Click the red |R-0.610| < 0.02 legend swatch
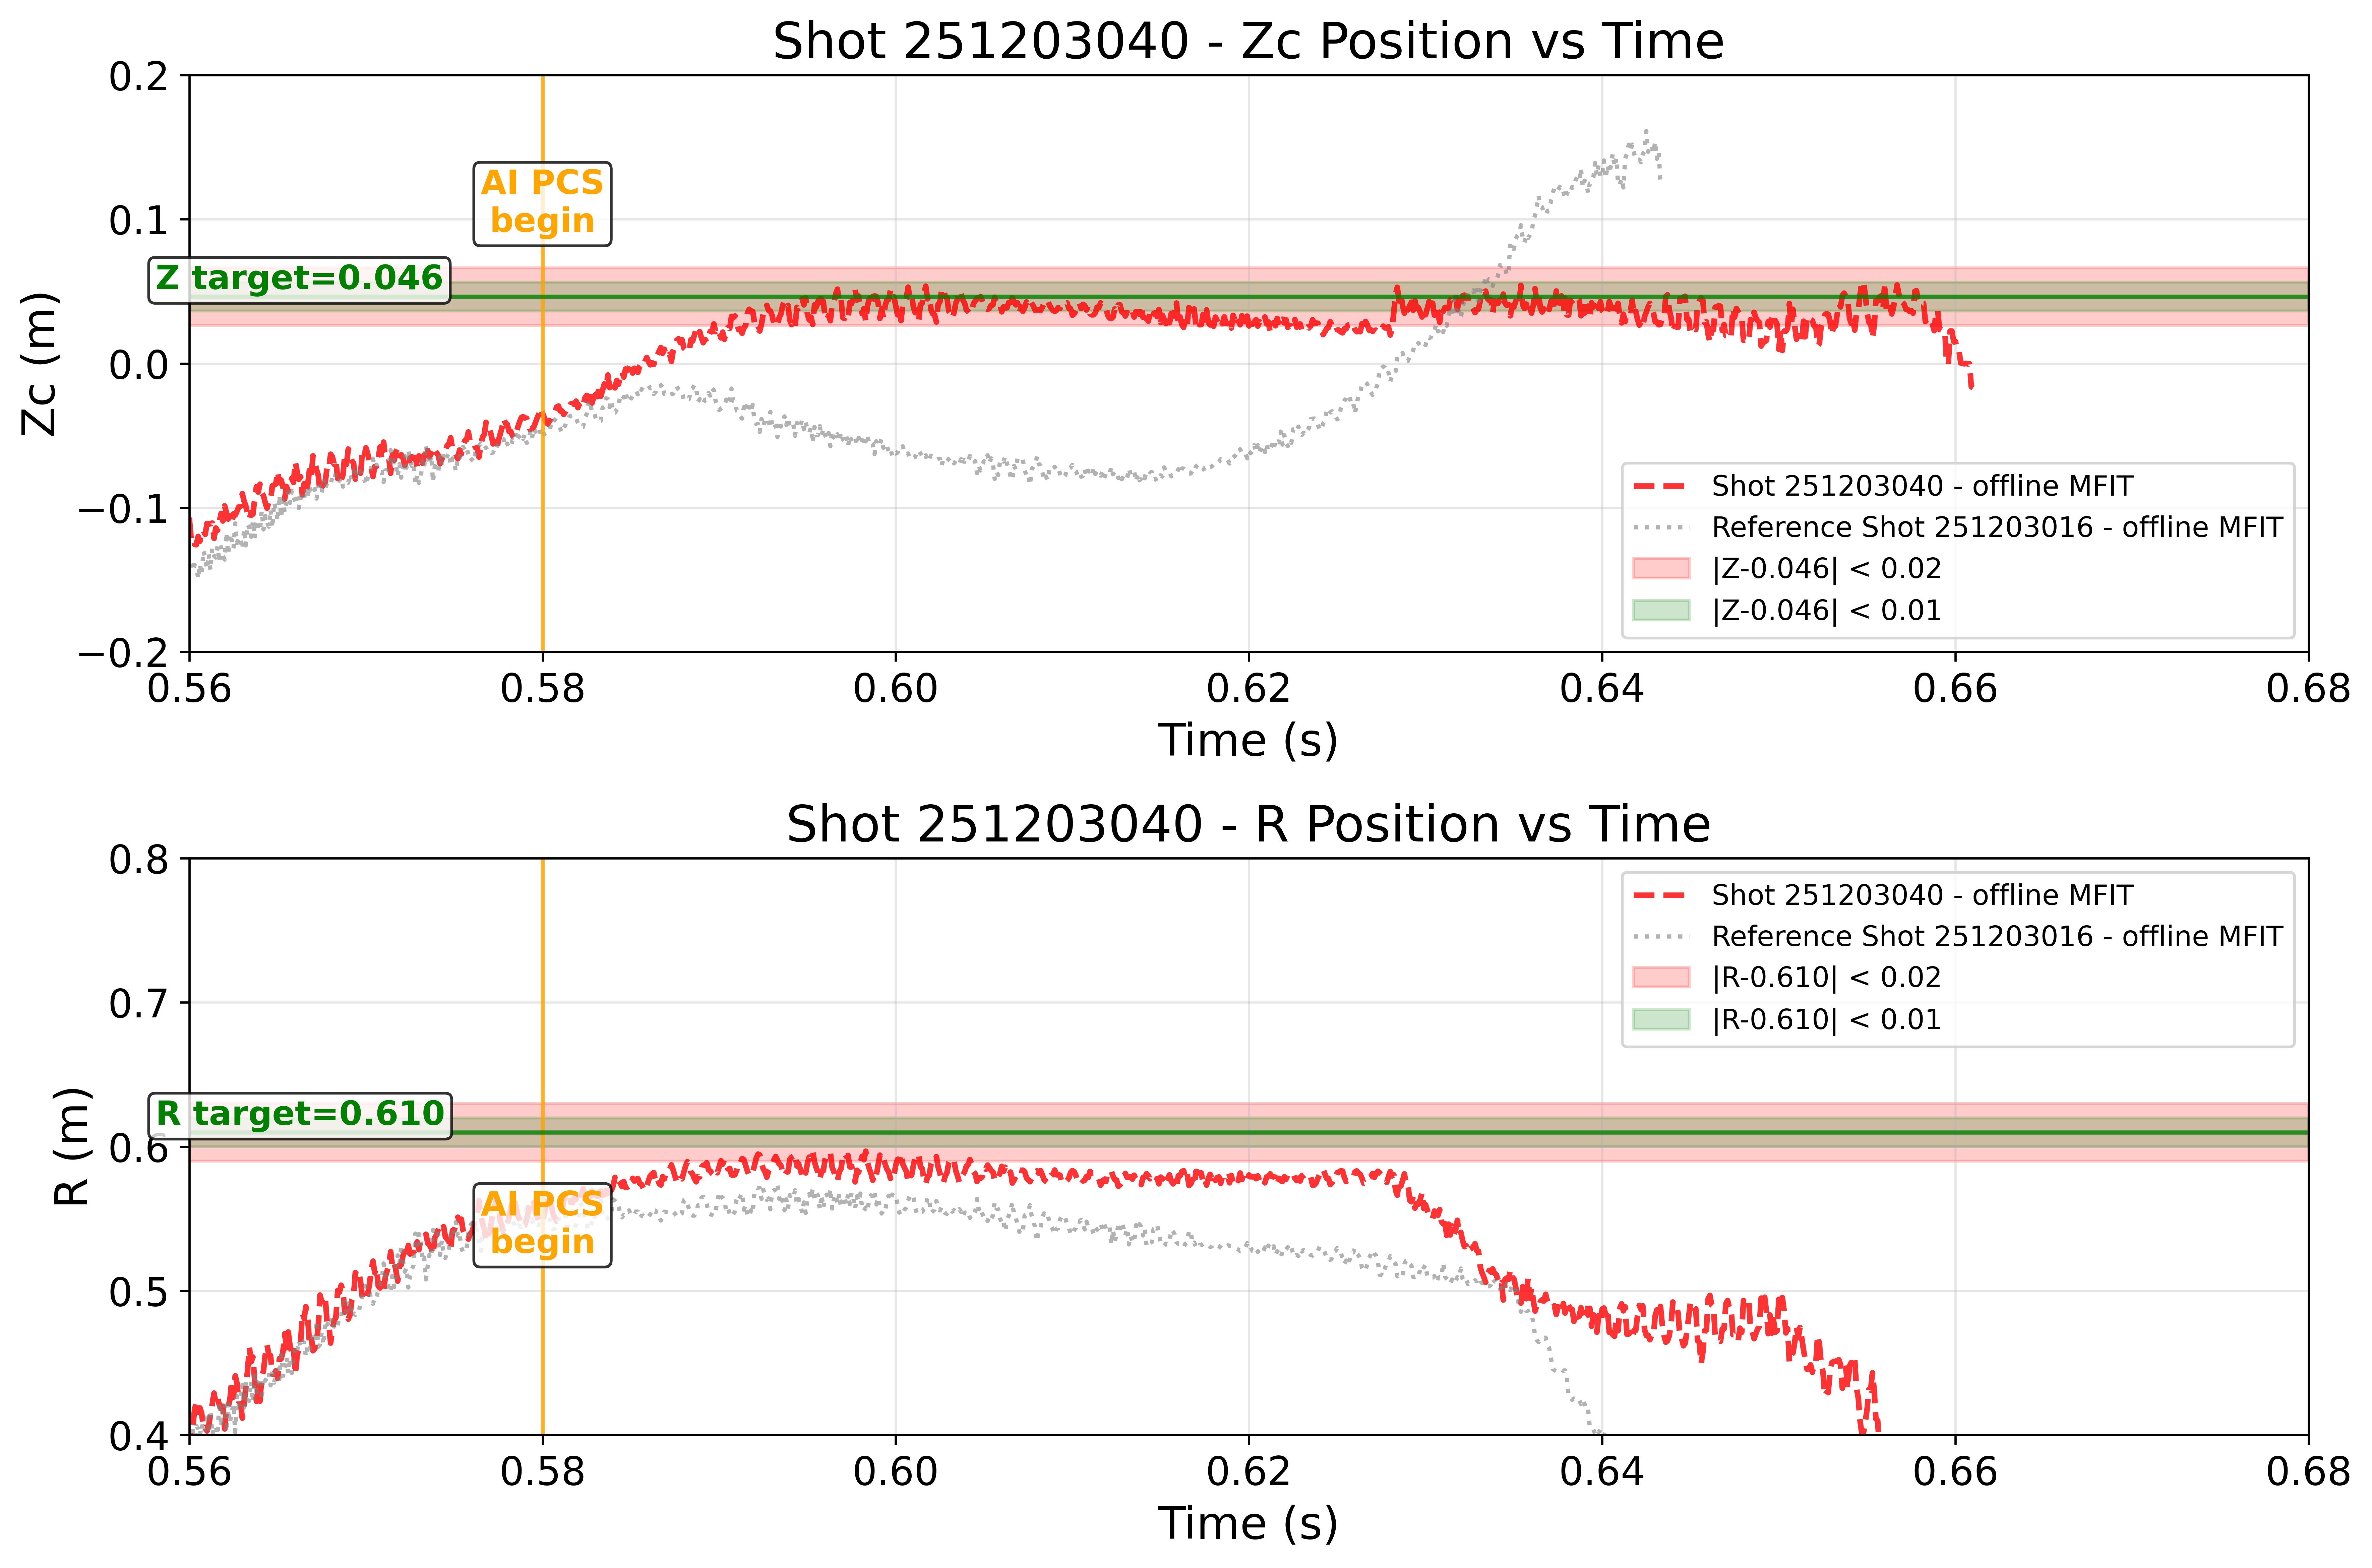The width and height of the screenshot is (2372, 1568). click(1661, 977)
